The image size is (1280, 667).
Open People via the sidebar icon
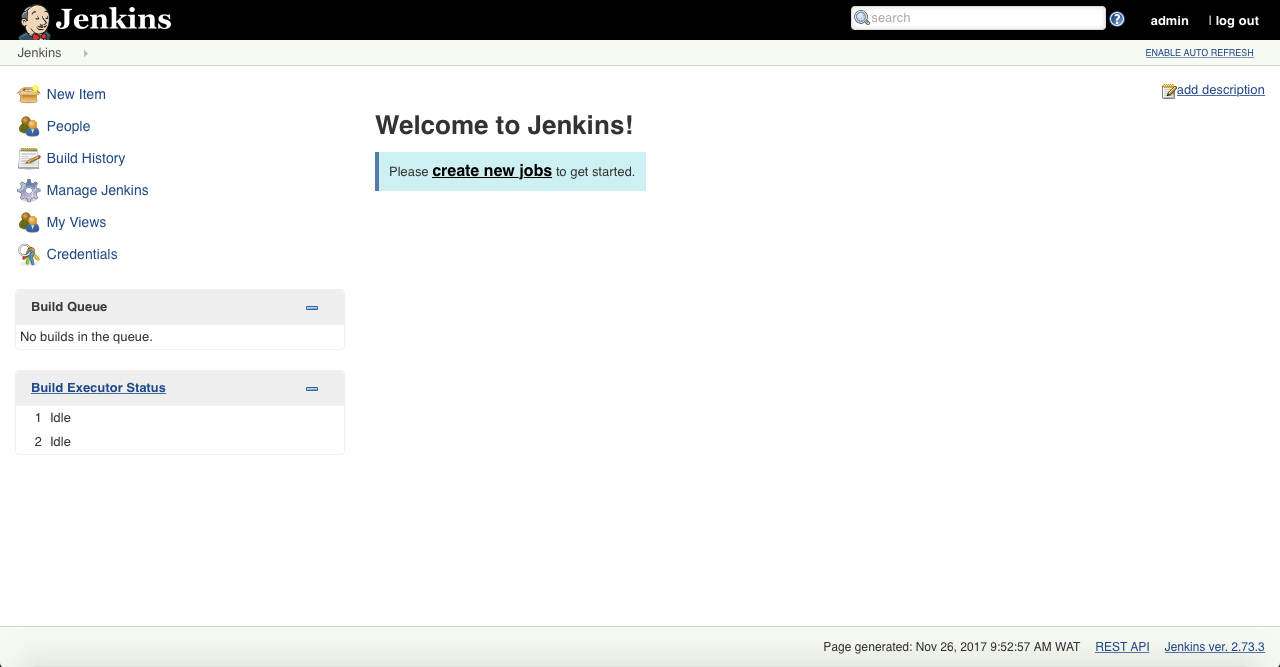coord(28,126)
